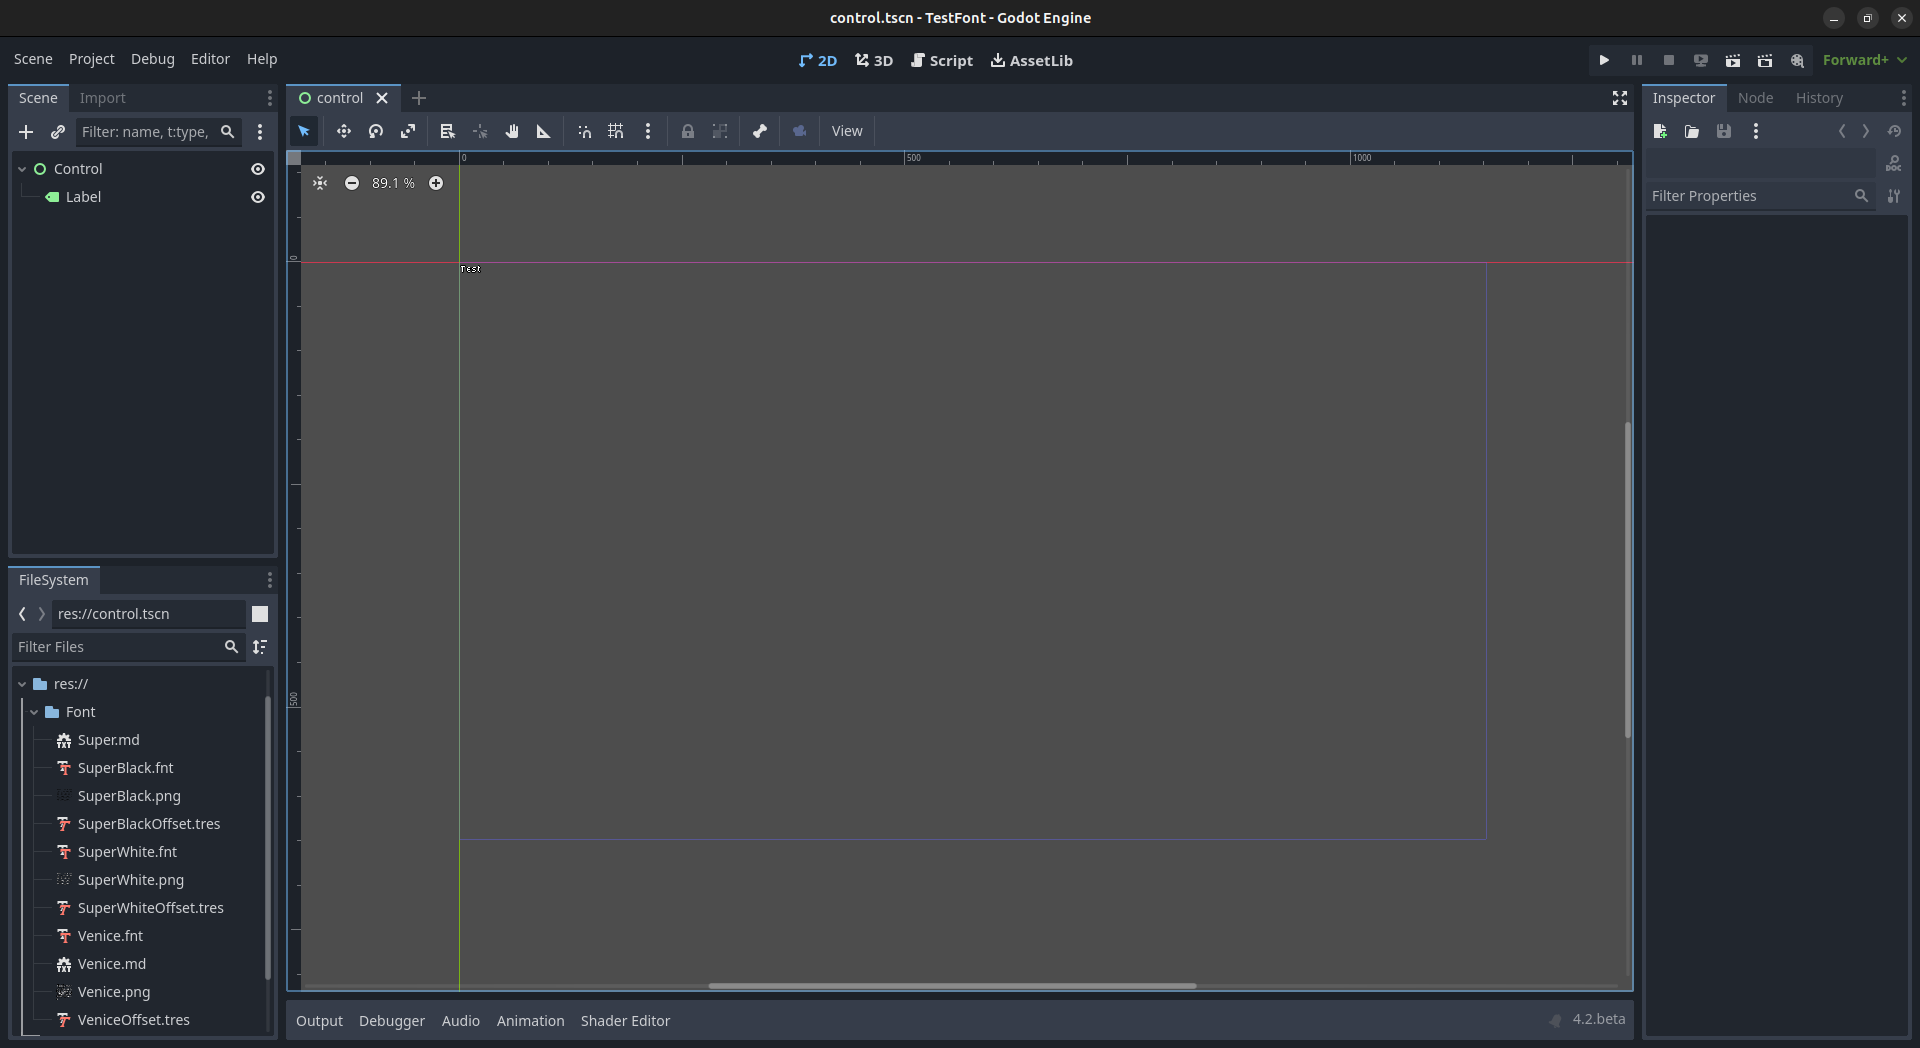Open the Project menu
The width and height of the screenshot is (1920, 1048).
91,59
